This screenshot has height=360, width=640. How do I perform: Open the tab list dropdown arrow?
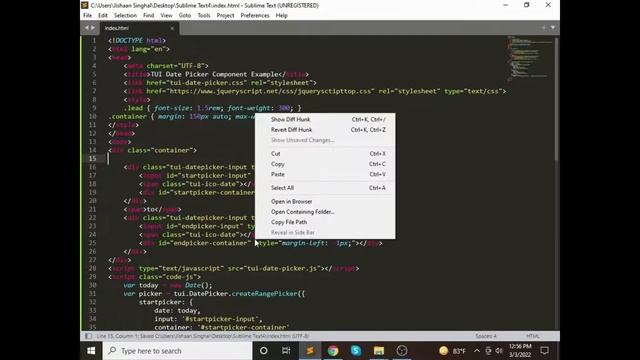click(553, 27)
